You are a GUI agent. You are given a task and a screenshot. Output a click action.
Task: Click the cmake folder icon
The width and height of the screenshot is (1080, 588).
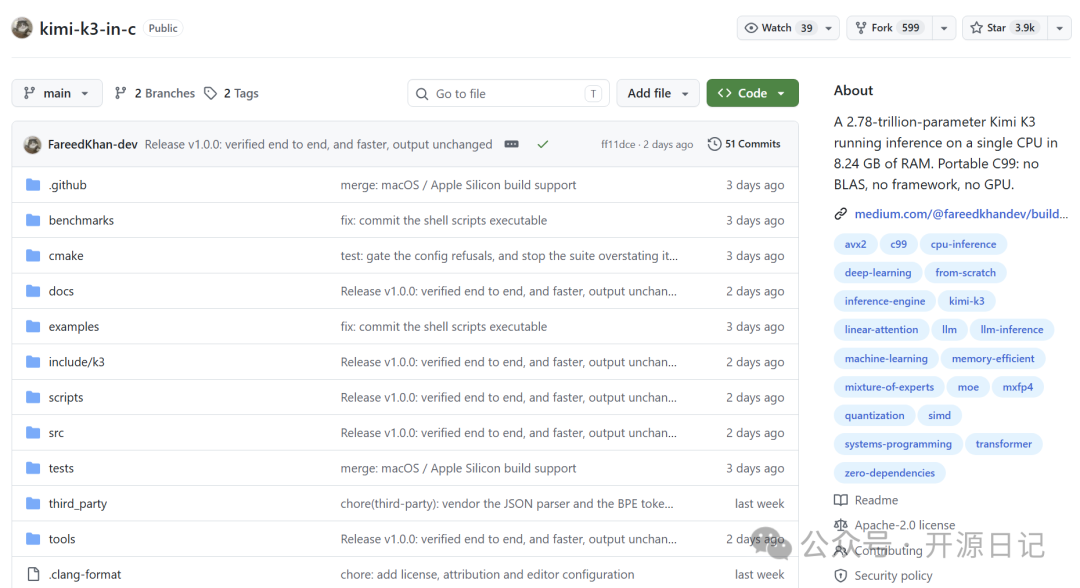(x=33, y=255)
